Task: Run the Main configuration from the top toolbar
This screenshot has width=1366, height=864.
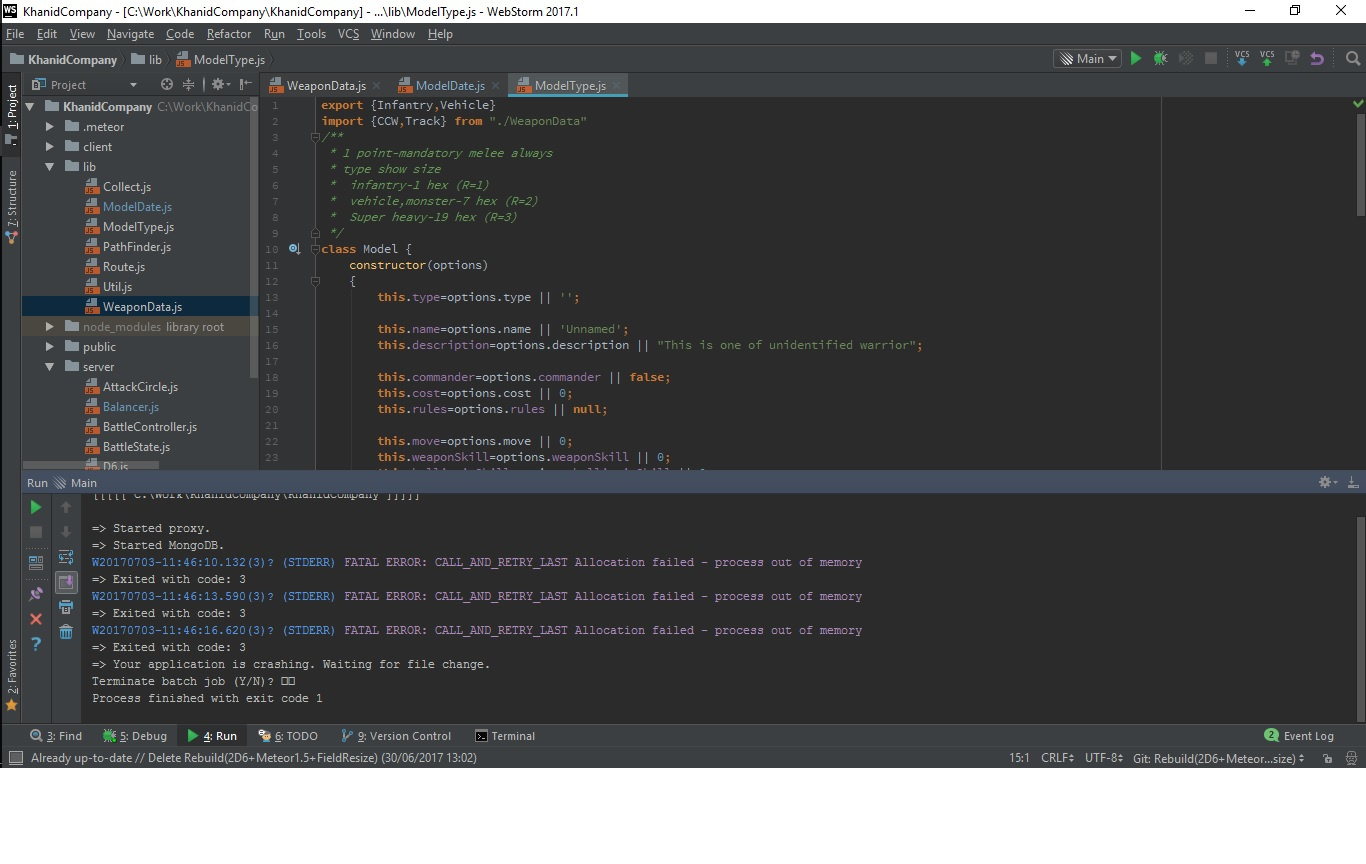Action: [x=1135, y=59]
